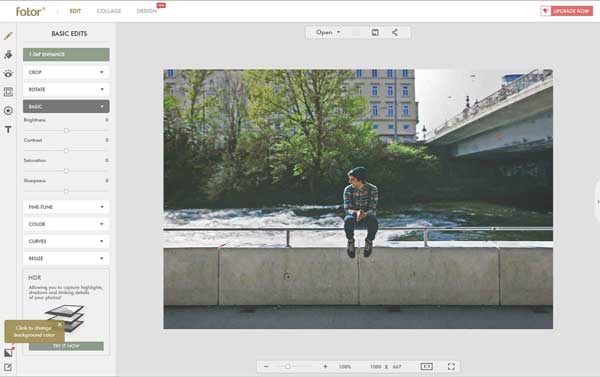This screenshot has height=377, width=600.
Task: Click the Contrast slider handle
Action: point(66,151)
